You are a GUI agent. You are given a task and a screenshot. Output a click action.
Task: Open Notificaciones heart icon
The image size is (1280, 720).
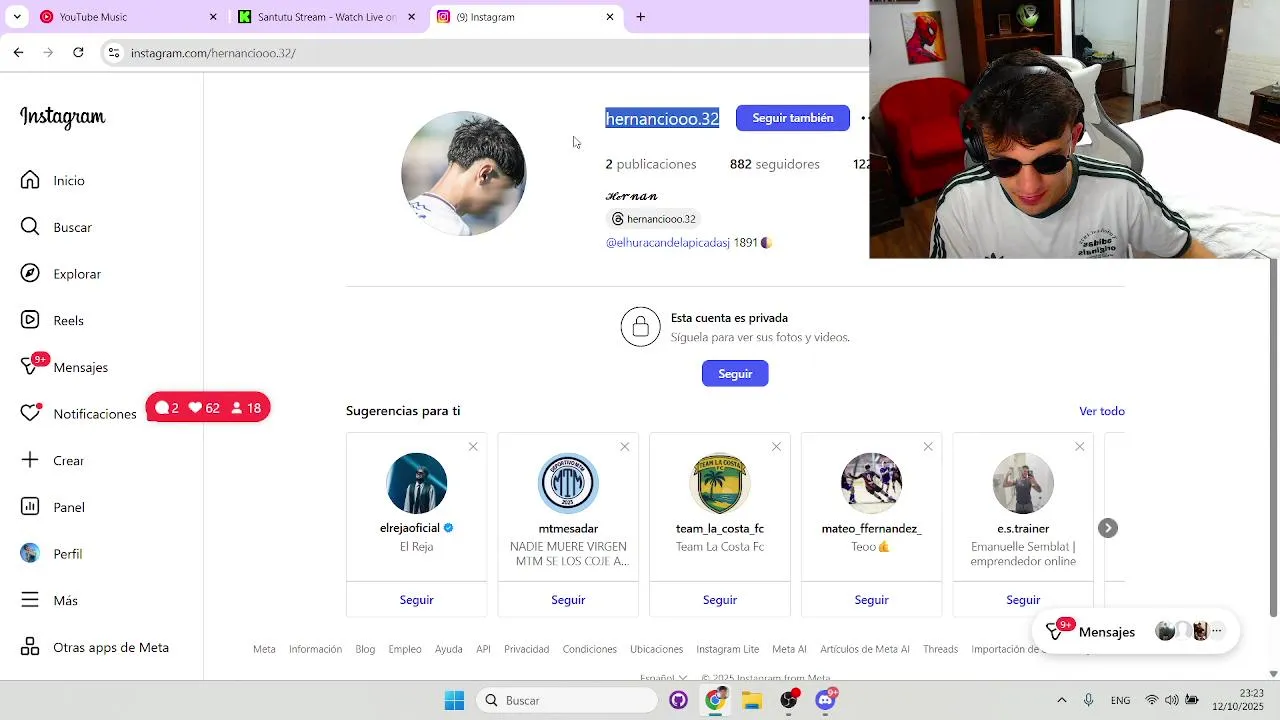click(31, 413)
